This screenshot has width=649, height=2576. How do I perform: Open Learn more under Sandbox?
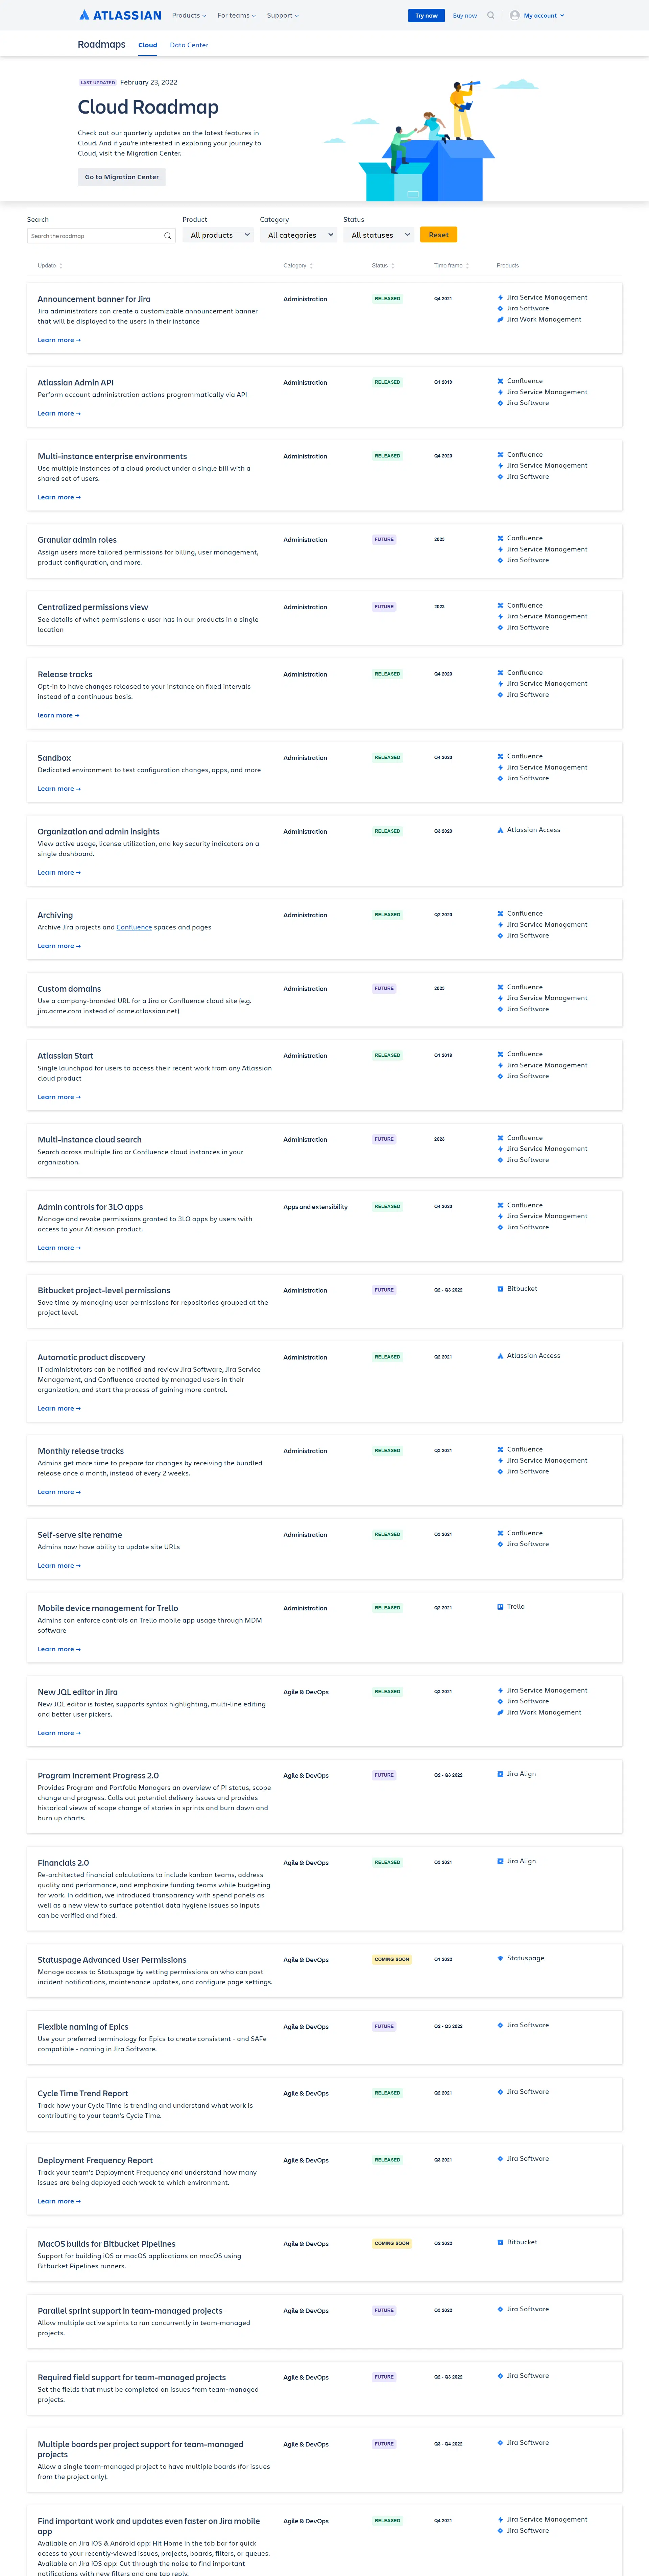pyautogui.click(x=59, y=789)
